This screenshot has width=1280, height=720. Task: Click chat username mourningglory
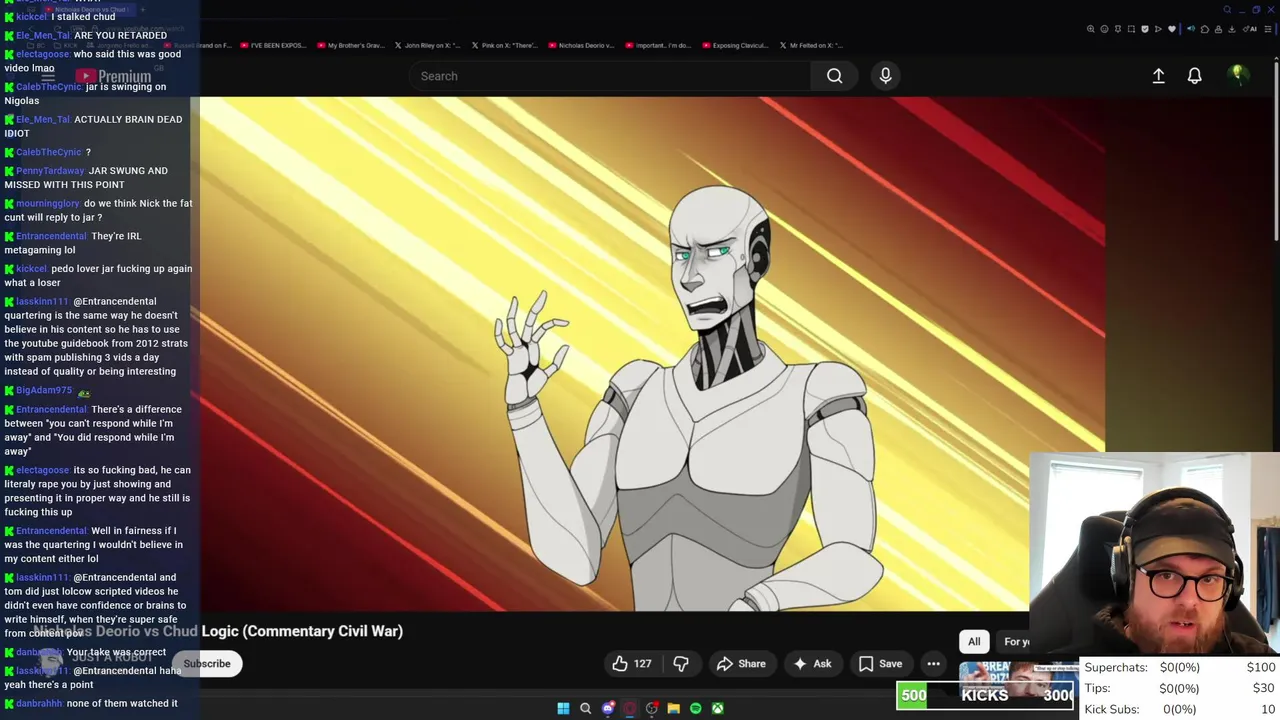pos(47,204)
